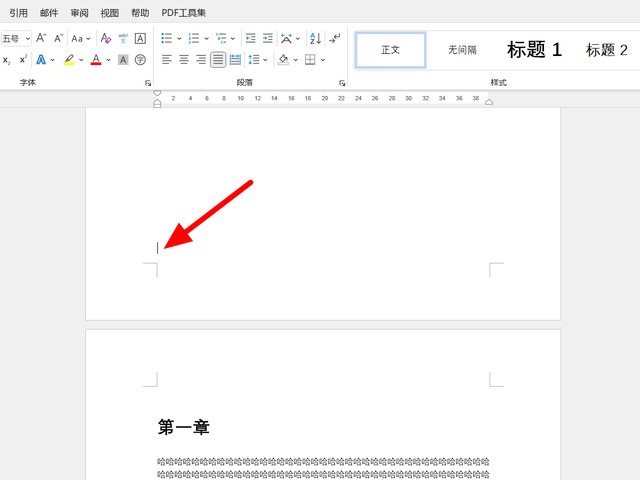Open the bullet list dropdown arrow

[x=179, y=39]
